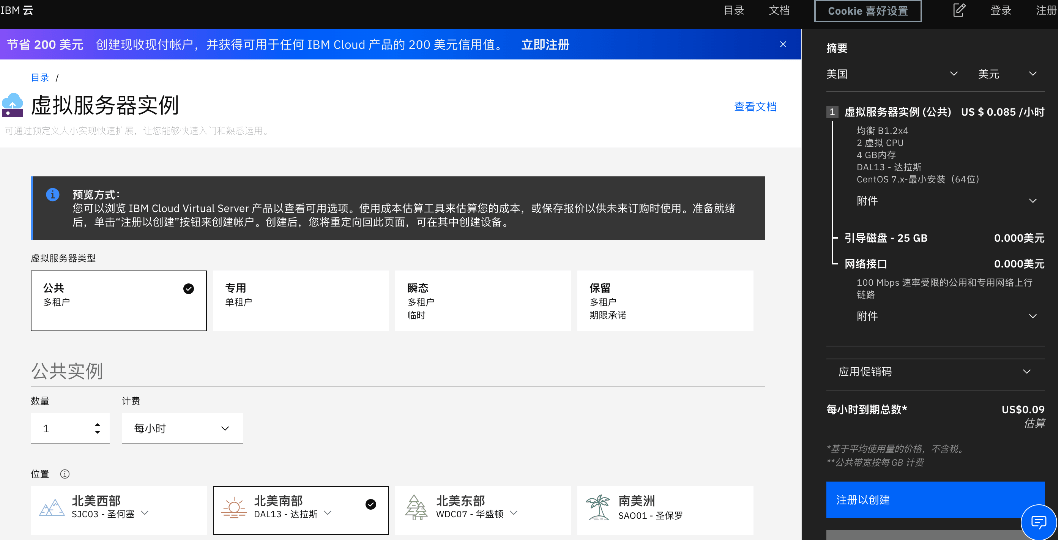Click the IBM 云 logo
This screenshot has width=1058, height=540.
coord(17,9)
